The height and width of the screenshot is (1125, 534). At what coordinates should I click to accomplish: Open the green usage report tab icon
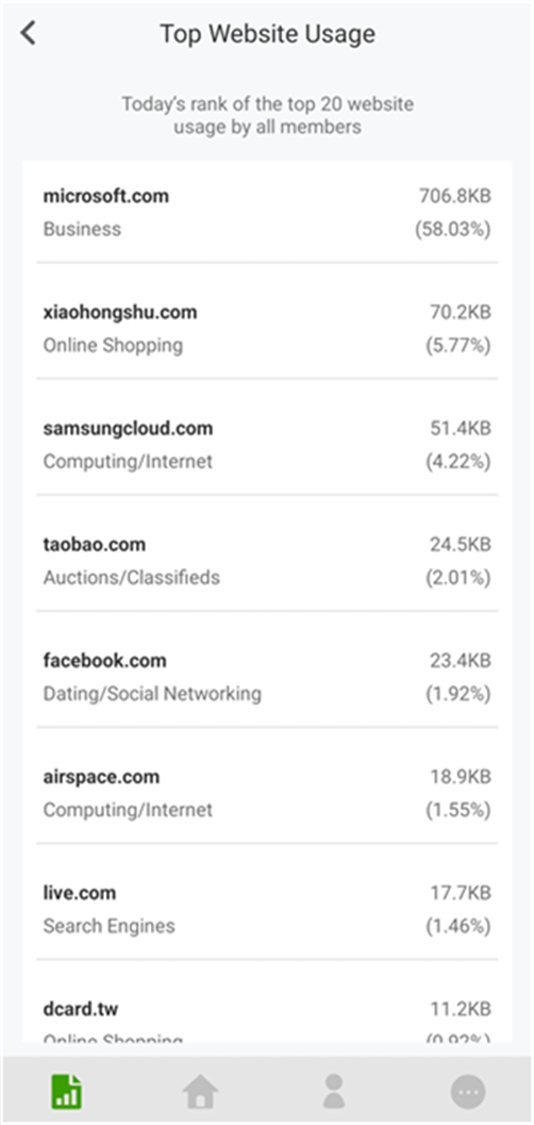click(66, 1092)
